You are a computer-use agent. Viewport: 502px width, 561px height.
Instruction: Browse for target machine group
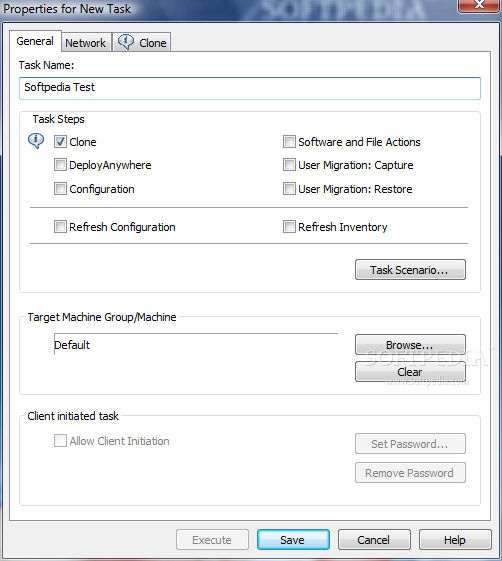(x=410, y=345)
